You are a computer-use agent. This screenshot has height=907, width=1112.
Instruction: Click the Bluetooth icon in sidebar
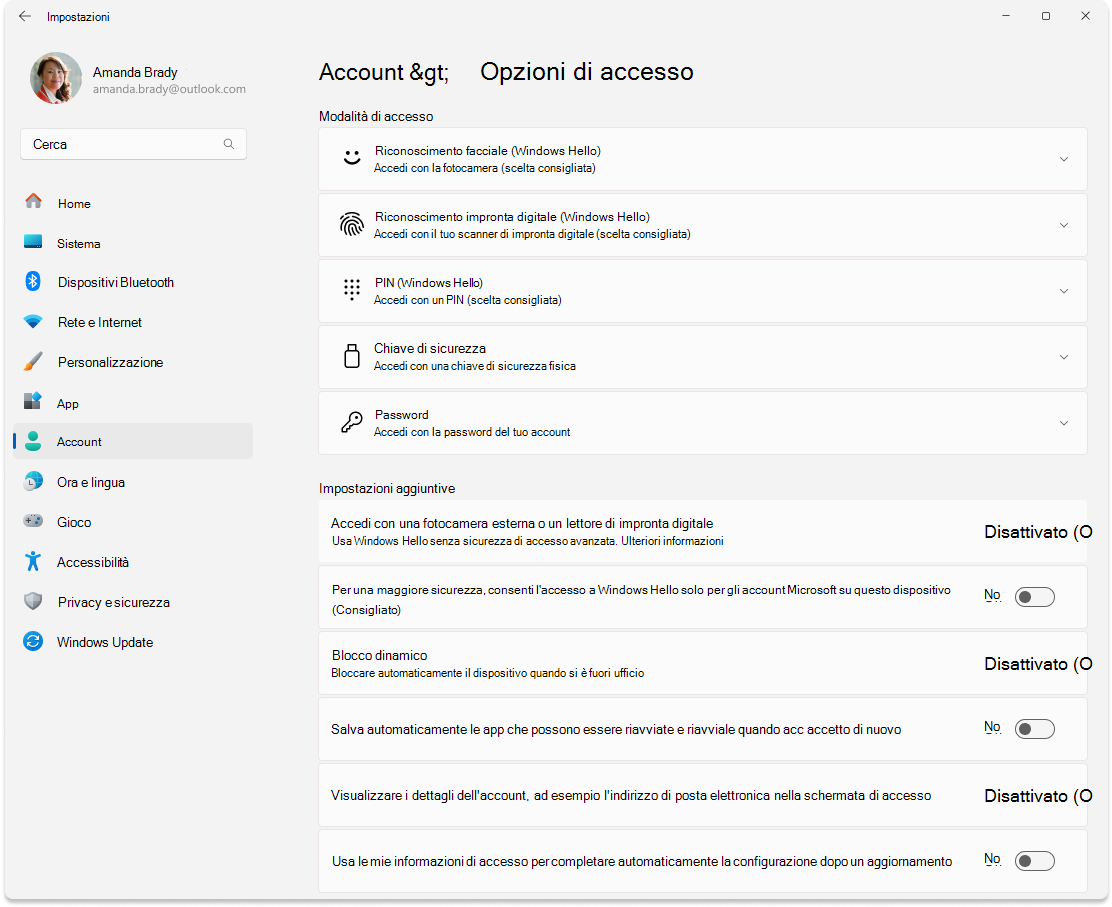pyautogui.click(x=33, y=281)
